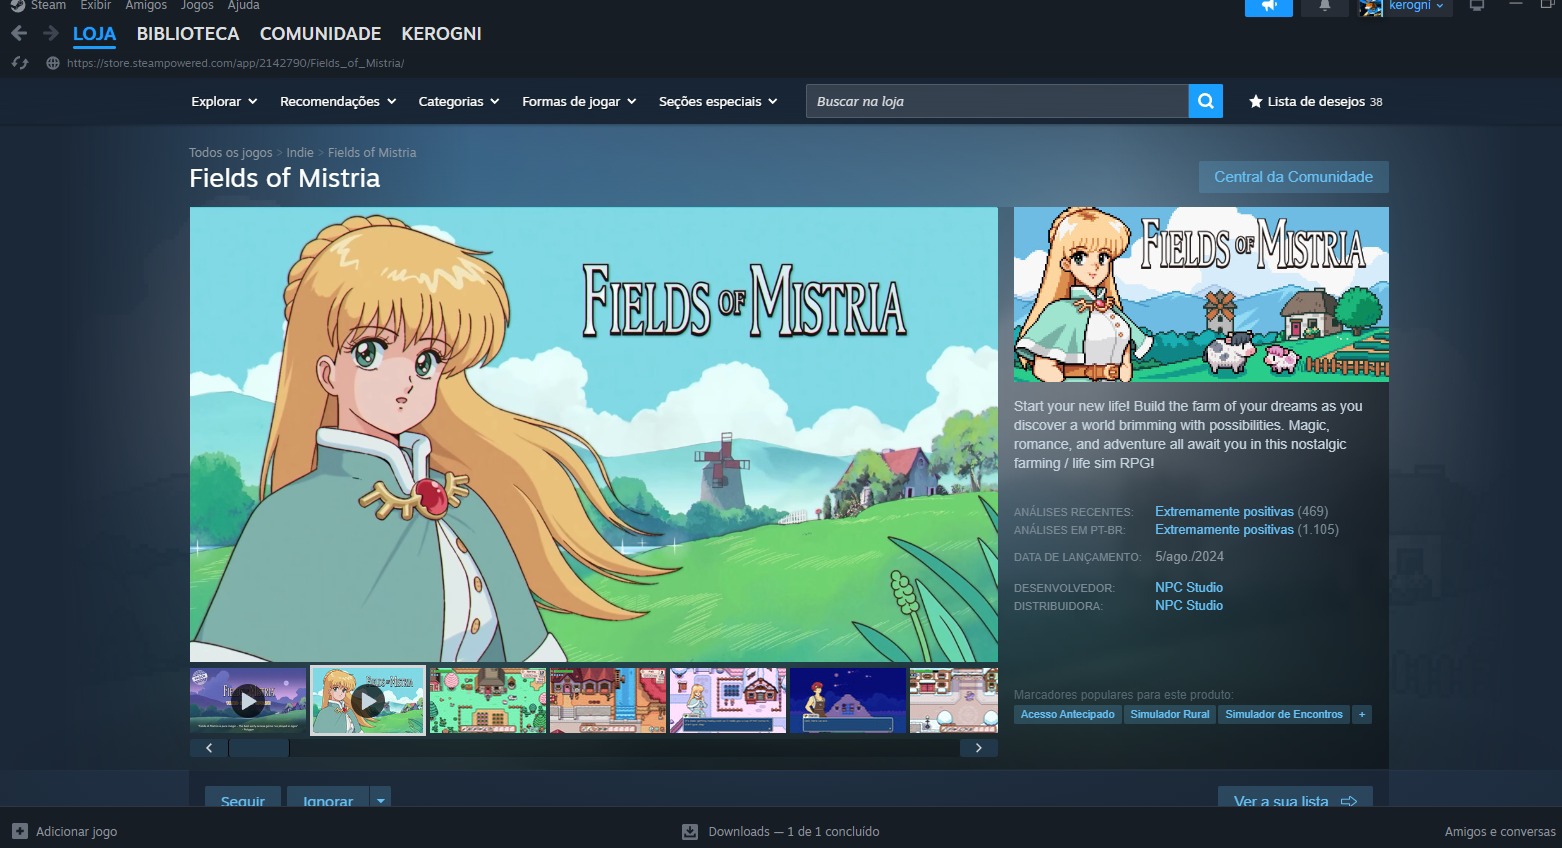Follow the NPC Studio developer link
Viewport: 1562px width, 848px height.
click(1188, 587)
